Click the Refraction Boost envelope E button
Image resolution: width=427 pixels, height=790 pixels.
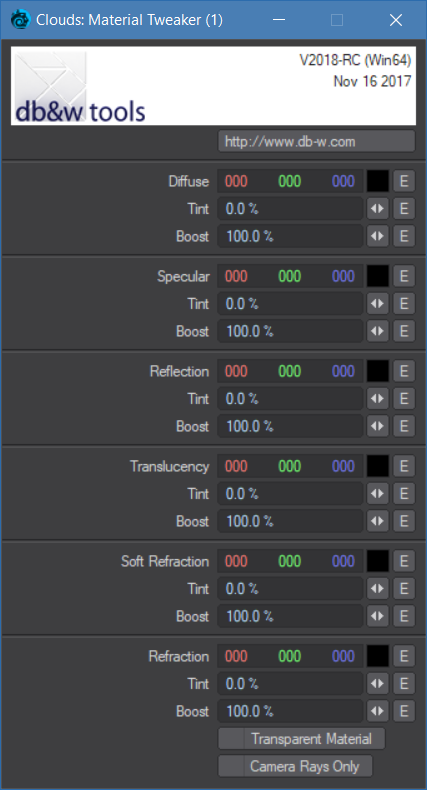tap(404, 711)
